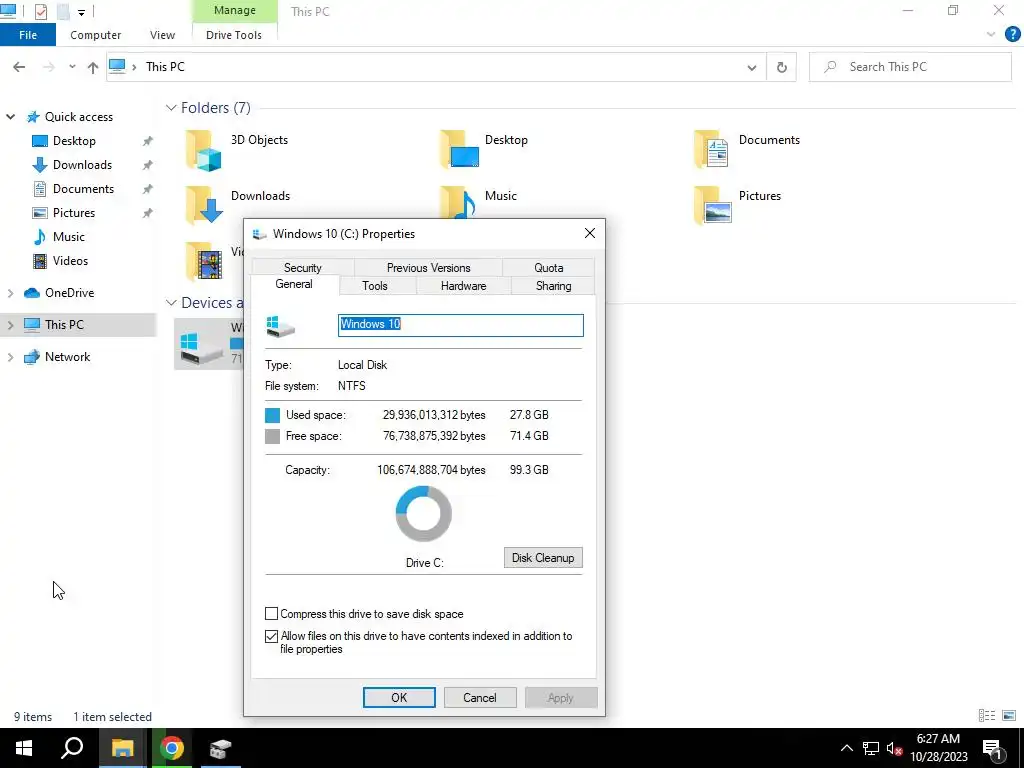
Task: Switch to the Hardware tab
Action: click(463, 286)
